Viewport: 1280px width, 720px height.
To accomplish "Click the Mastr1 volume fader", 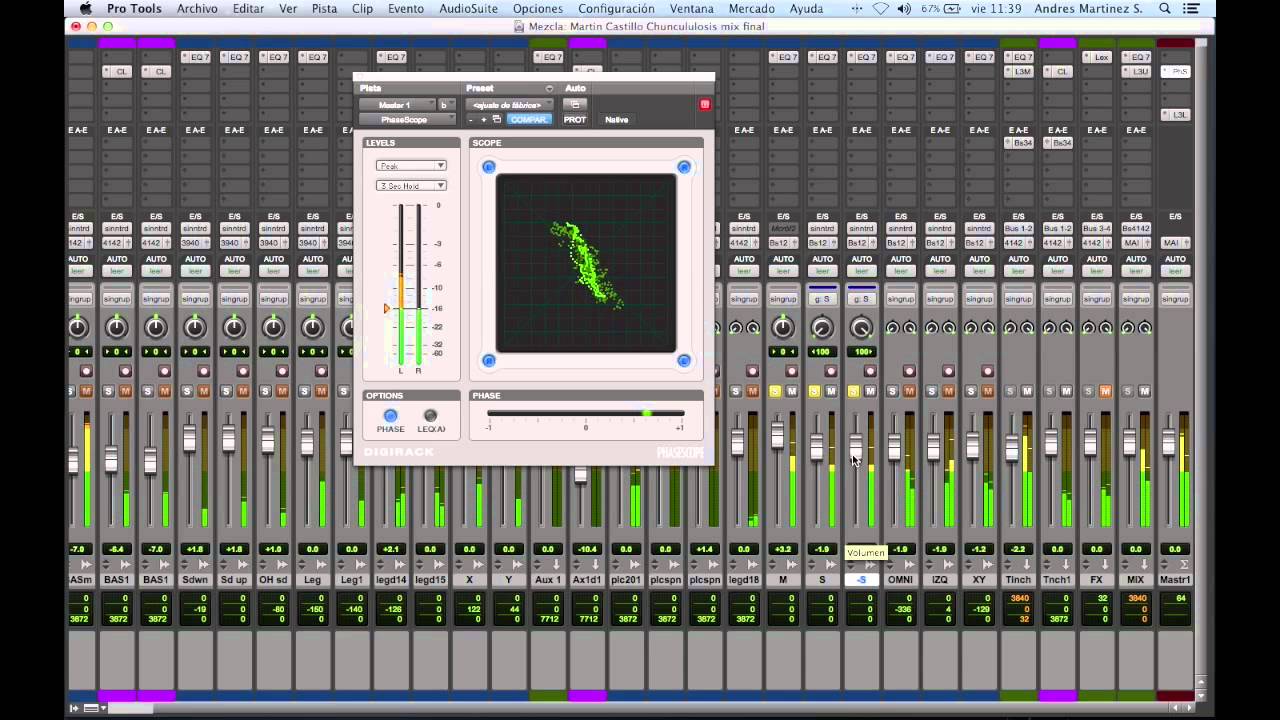I will 1169,442.
